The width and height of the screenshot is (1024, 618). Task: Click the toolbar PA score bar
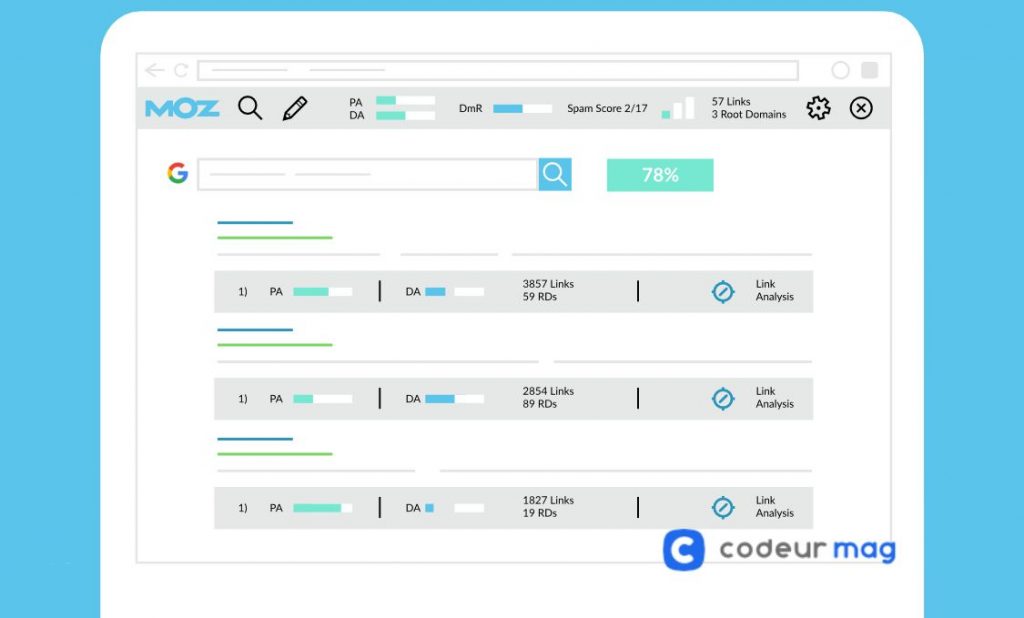coord(406,101)
